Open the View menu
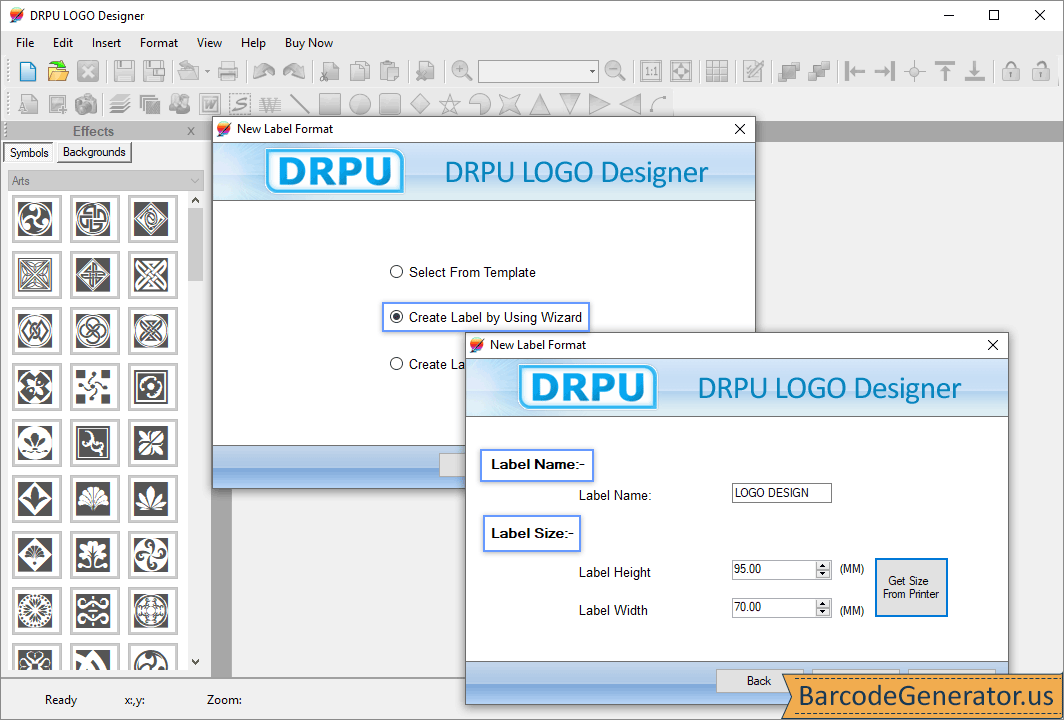Viewport: 1064px width, 720px height. (210, 43)
